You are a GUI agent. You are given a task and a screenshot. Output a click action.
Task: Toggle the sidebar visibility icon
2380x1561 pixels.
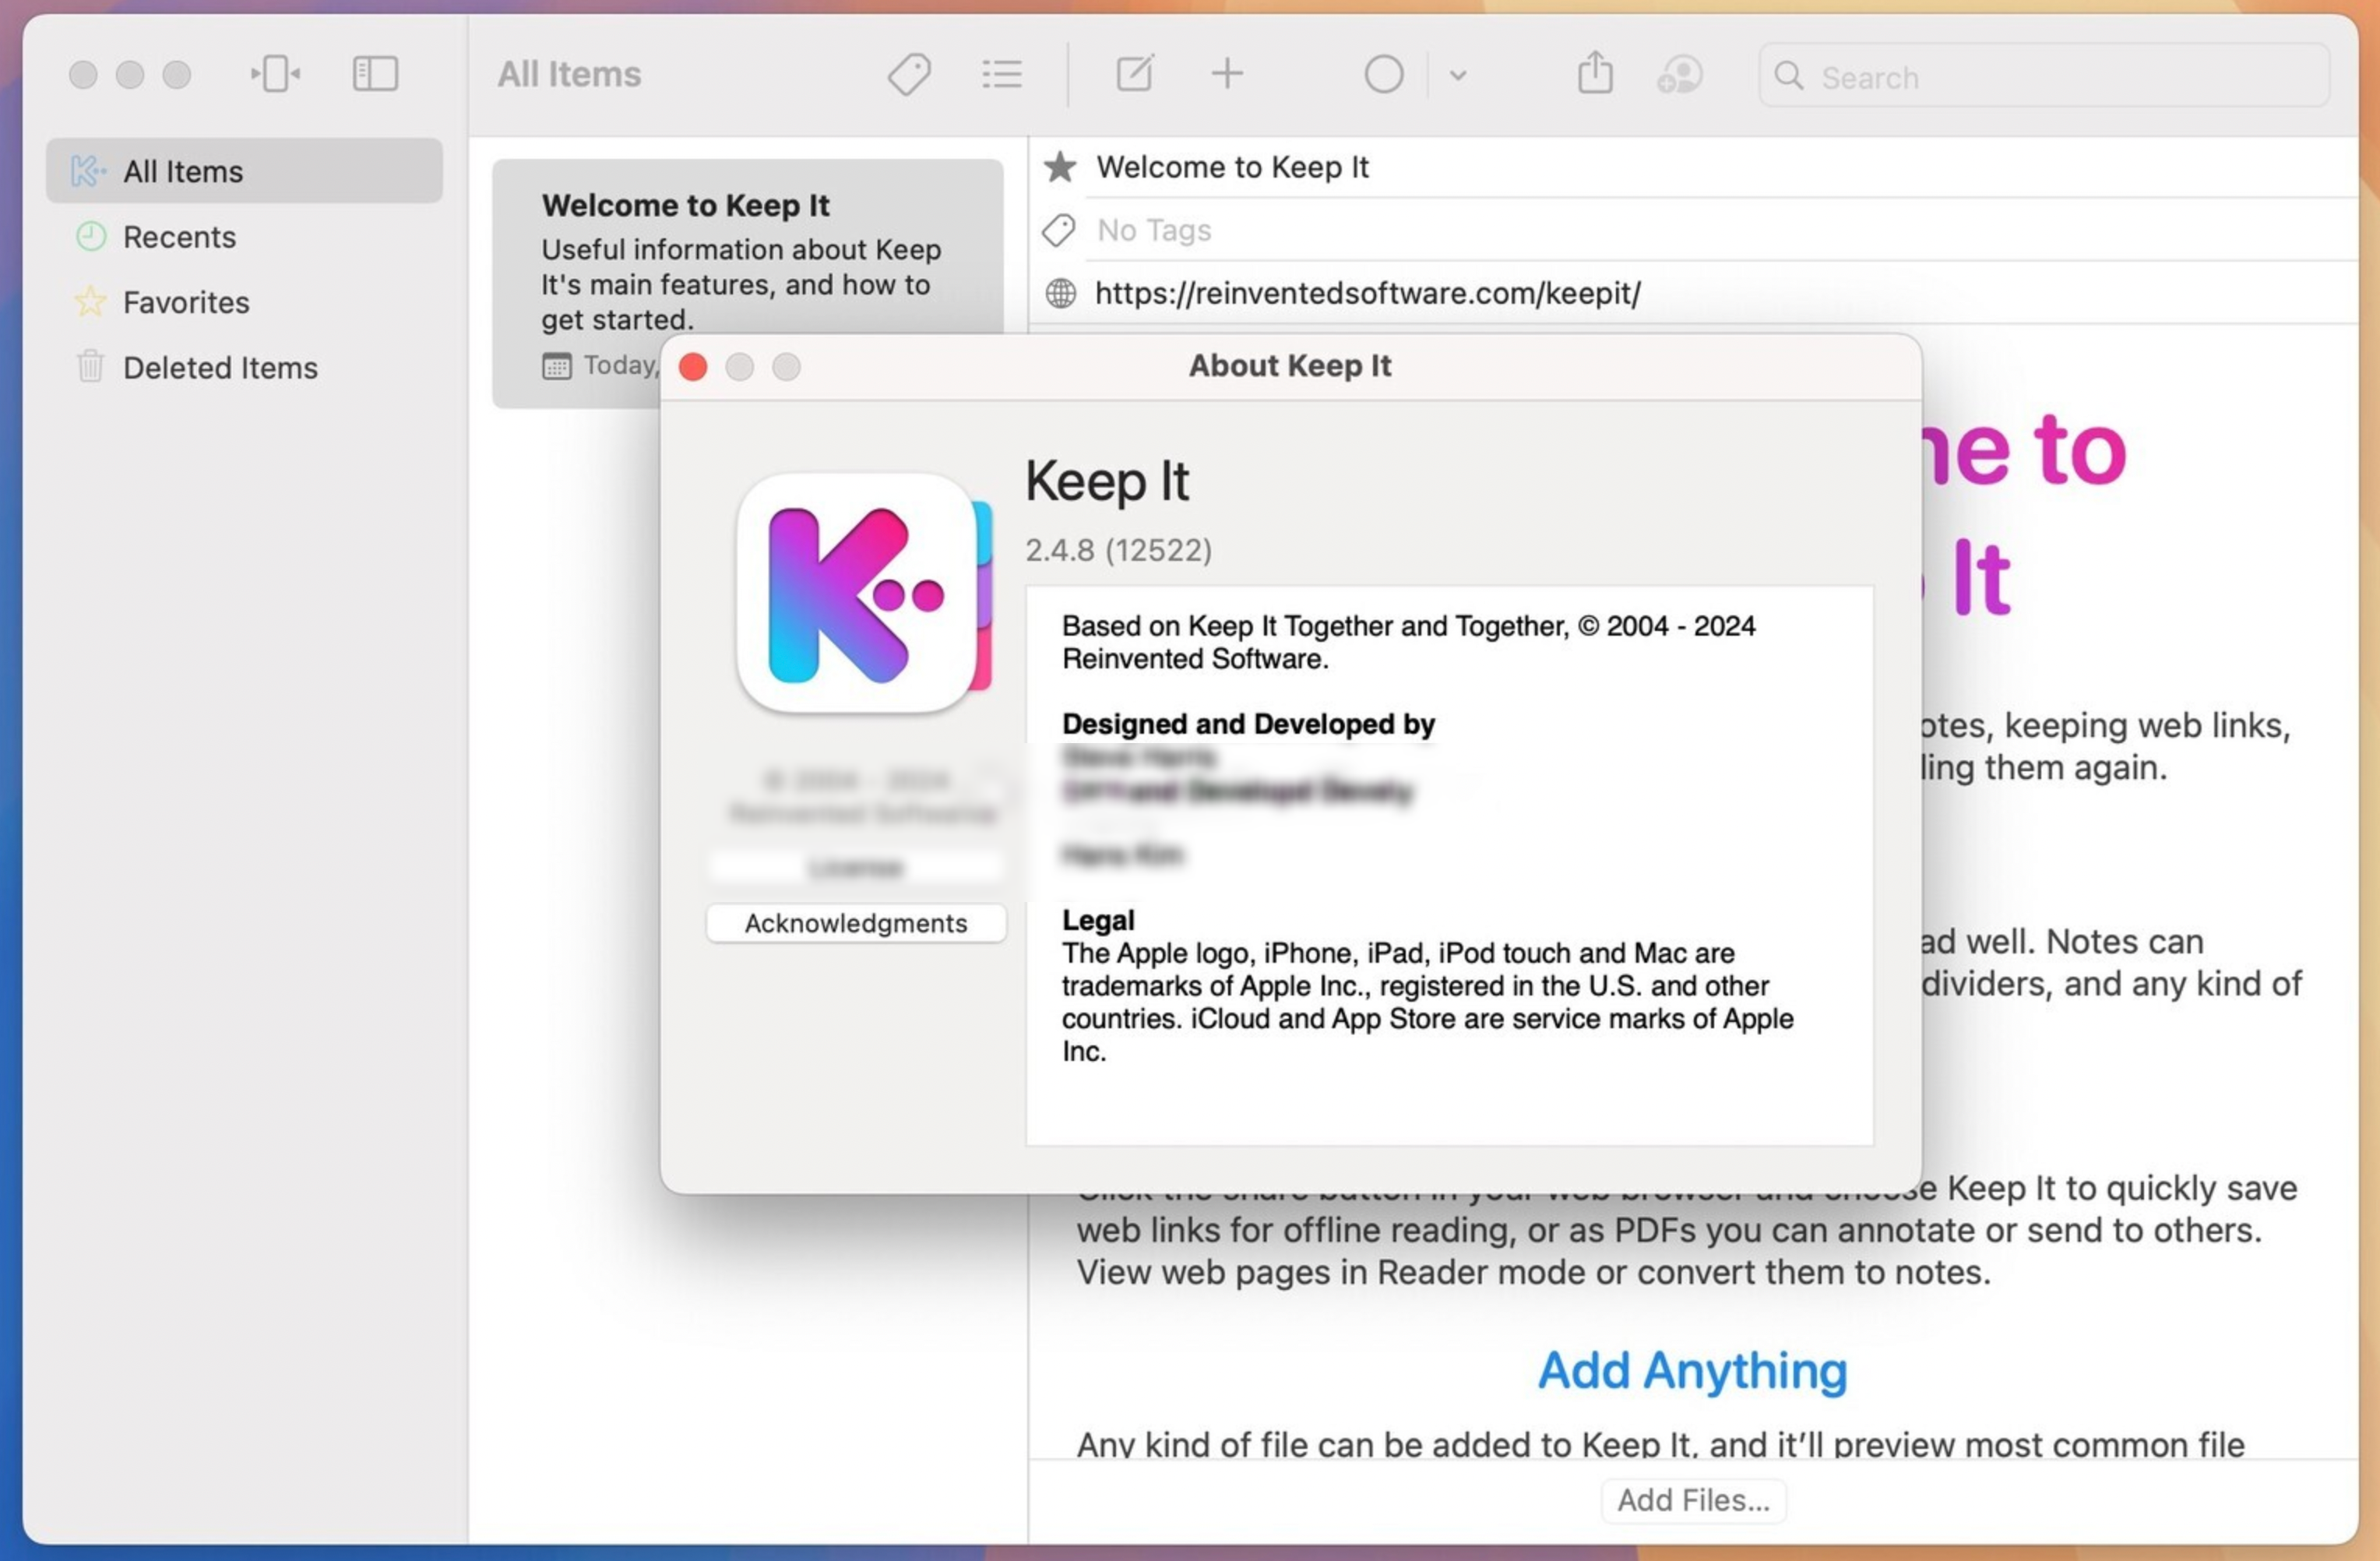[375, 74]
